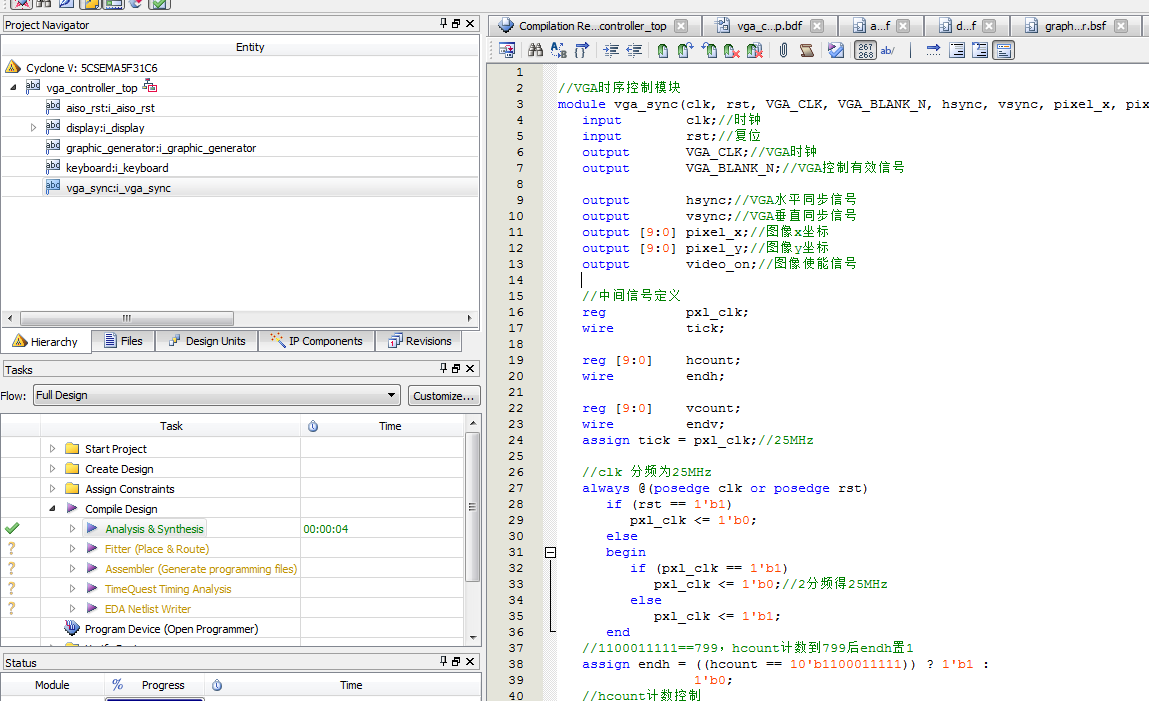Click the Find binoculars icon

point(535,50)
